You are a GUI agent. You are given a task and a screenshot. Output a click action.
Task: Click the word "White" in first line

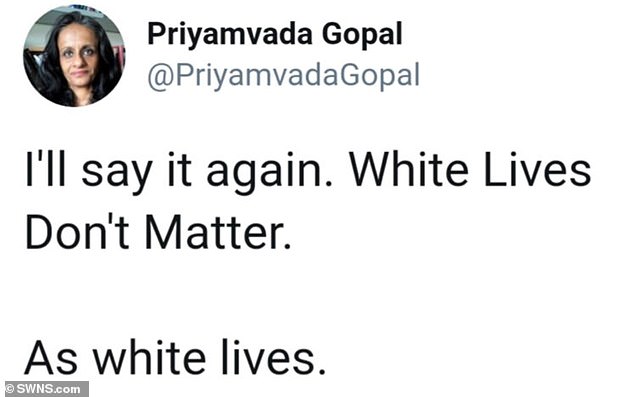[x=409, y=168]
